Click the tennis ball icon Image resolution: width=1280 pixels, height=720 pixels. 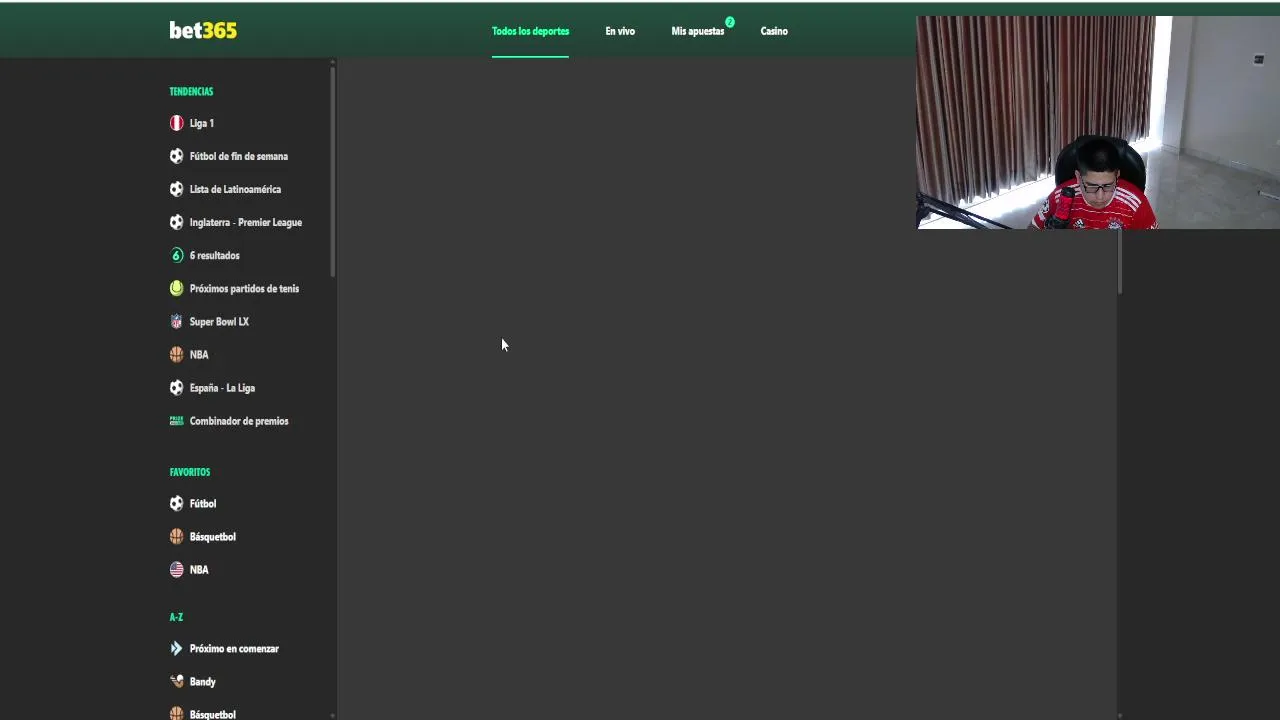176,288
